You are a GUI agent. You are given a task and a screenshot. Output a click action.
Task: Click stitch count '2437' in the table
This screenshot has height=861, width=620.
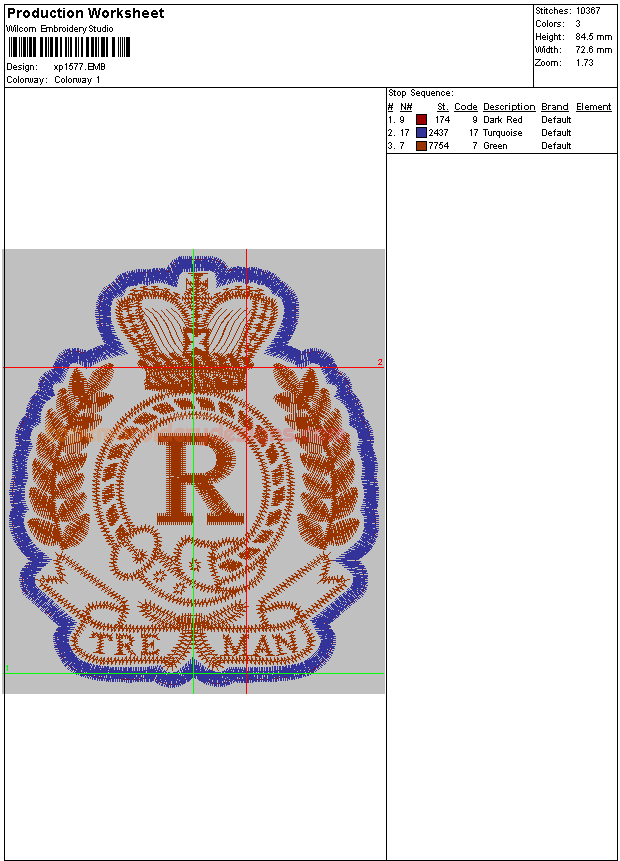pos(438,133)
